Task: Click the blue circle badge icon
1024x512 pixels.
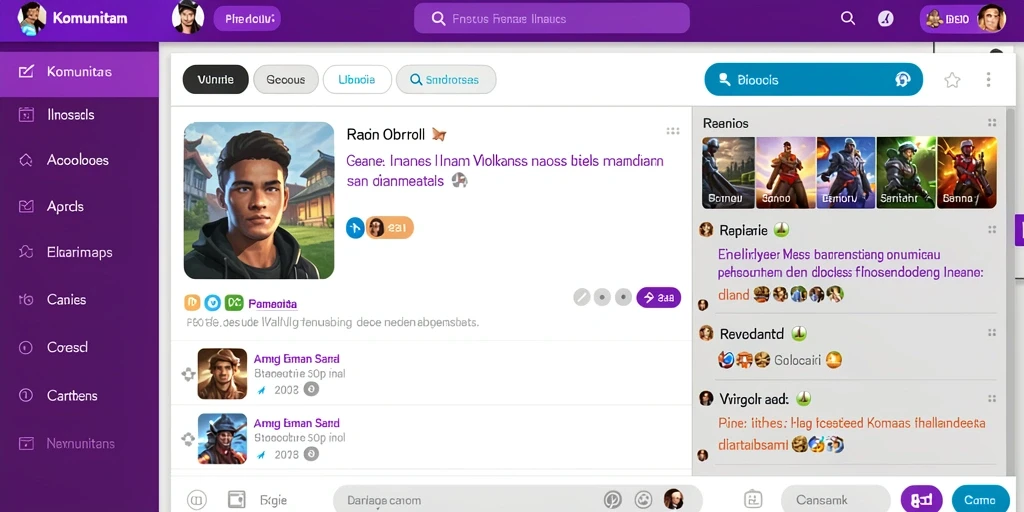Action: pos(212,302)
